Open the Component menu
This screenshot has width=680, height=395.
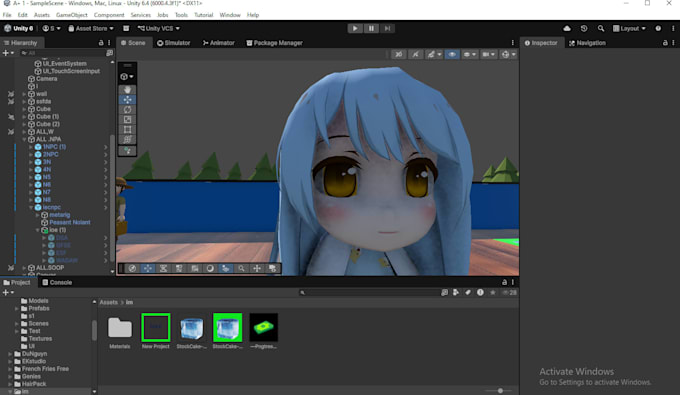[x=109, y=15]
